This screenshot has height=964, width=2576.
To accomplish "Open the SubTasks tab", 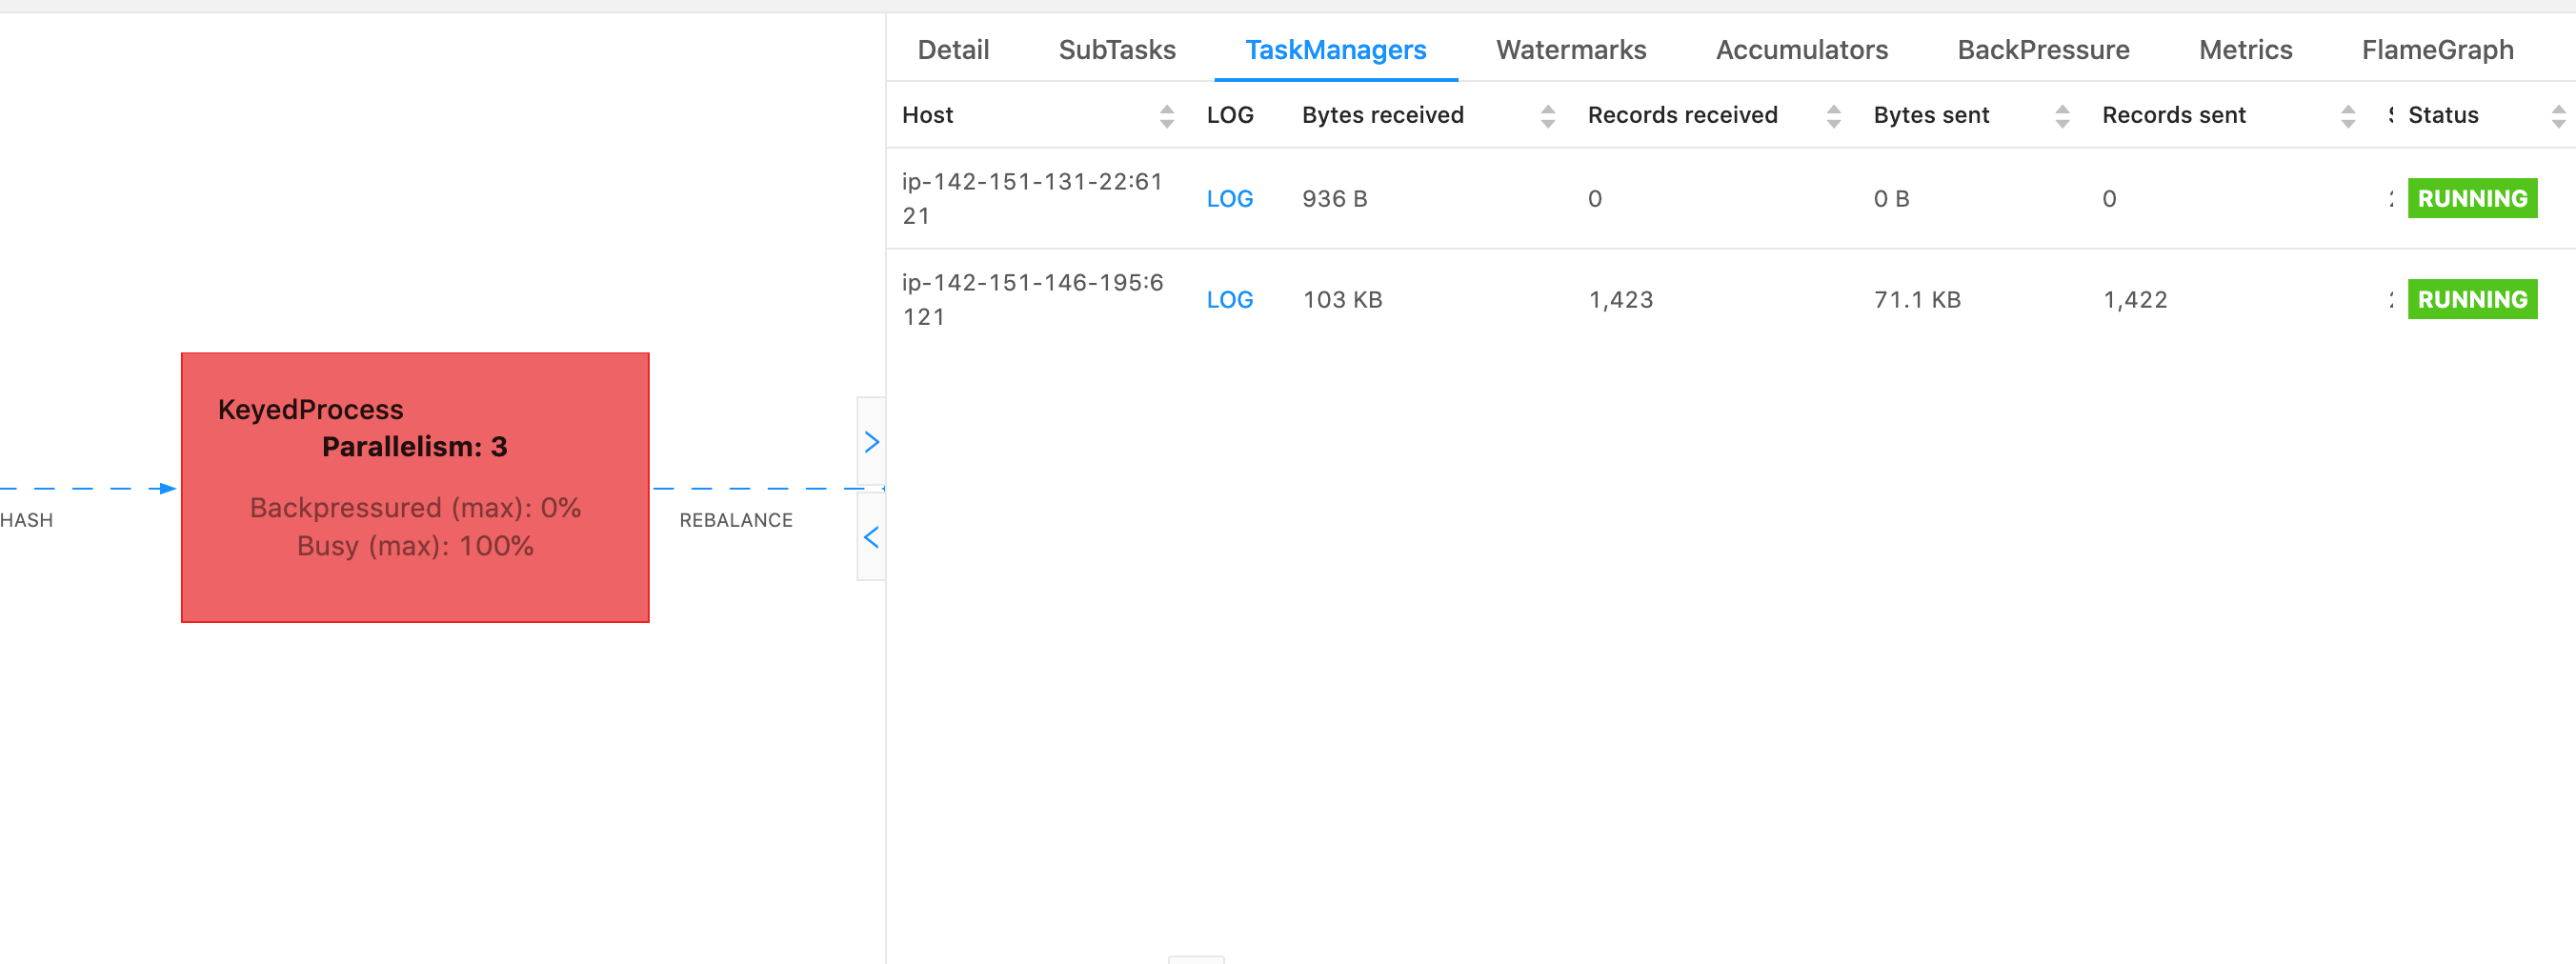I will 1117,49.
